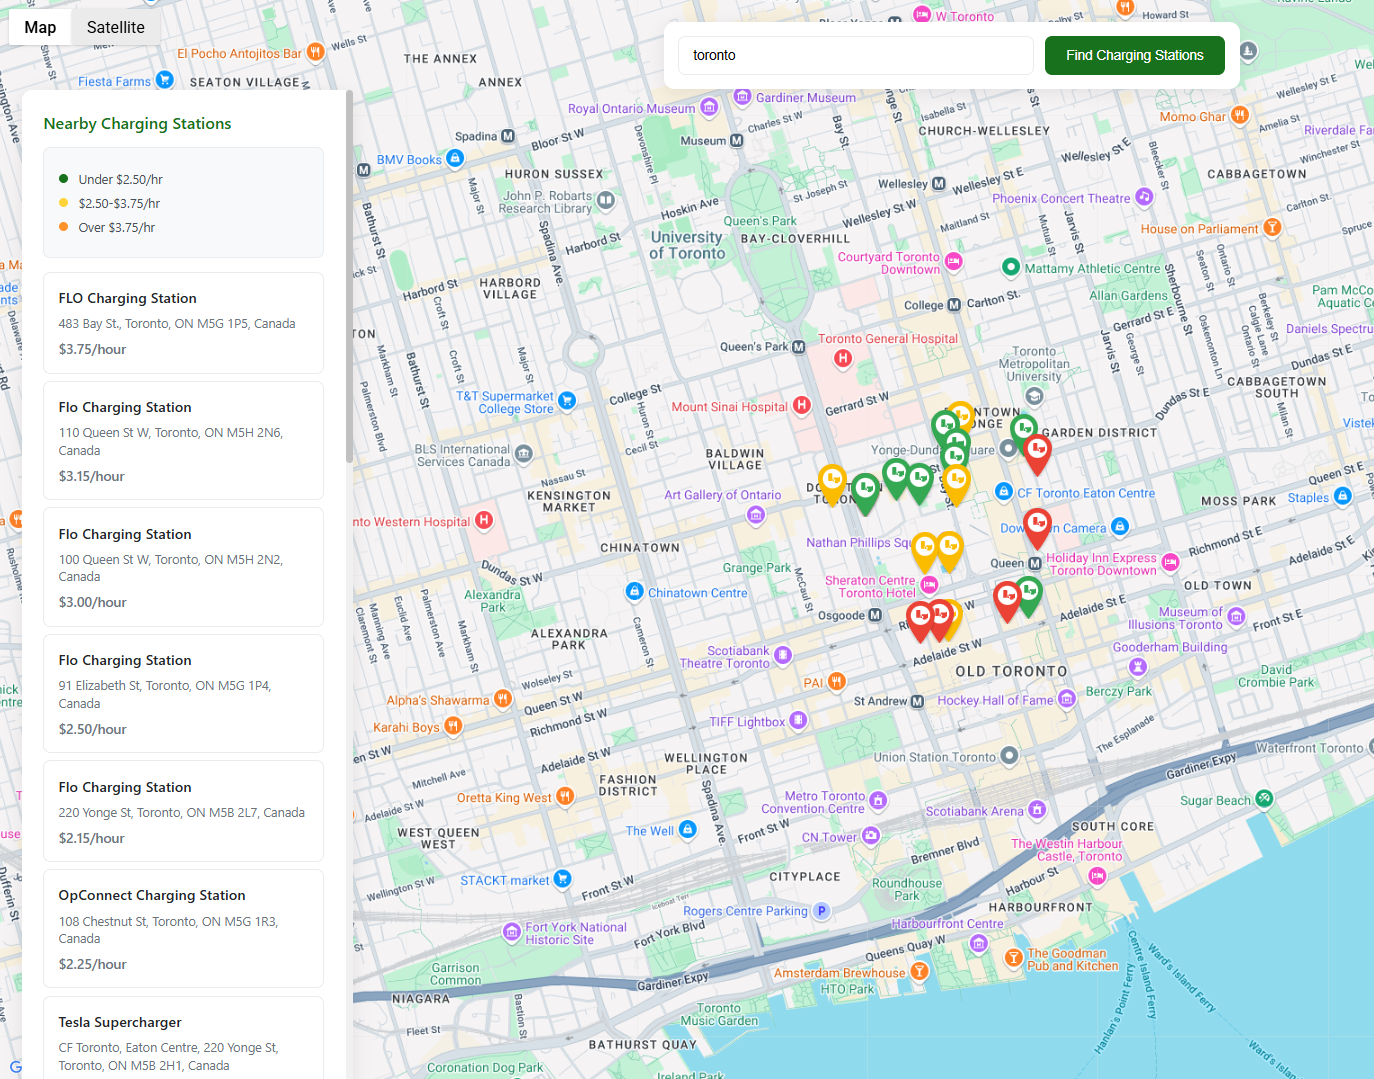Click the Goodman Pub and Kitchen icon
1374x1079 pixels.
pyautogui.click(x=1013, y=958)
